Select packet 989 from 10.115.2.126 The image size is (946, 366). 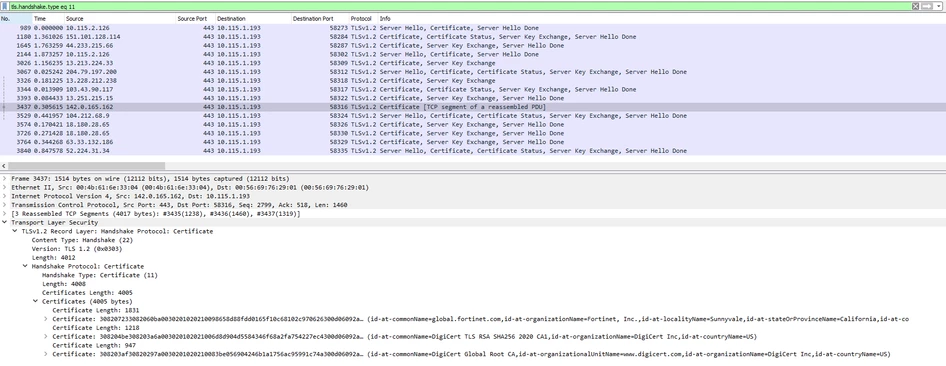472,28
